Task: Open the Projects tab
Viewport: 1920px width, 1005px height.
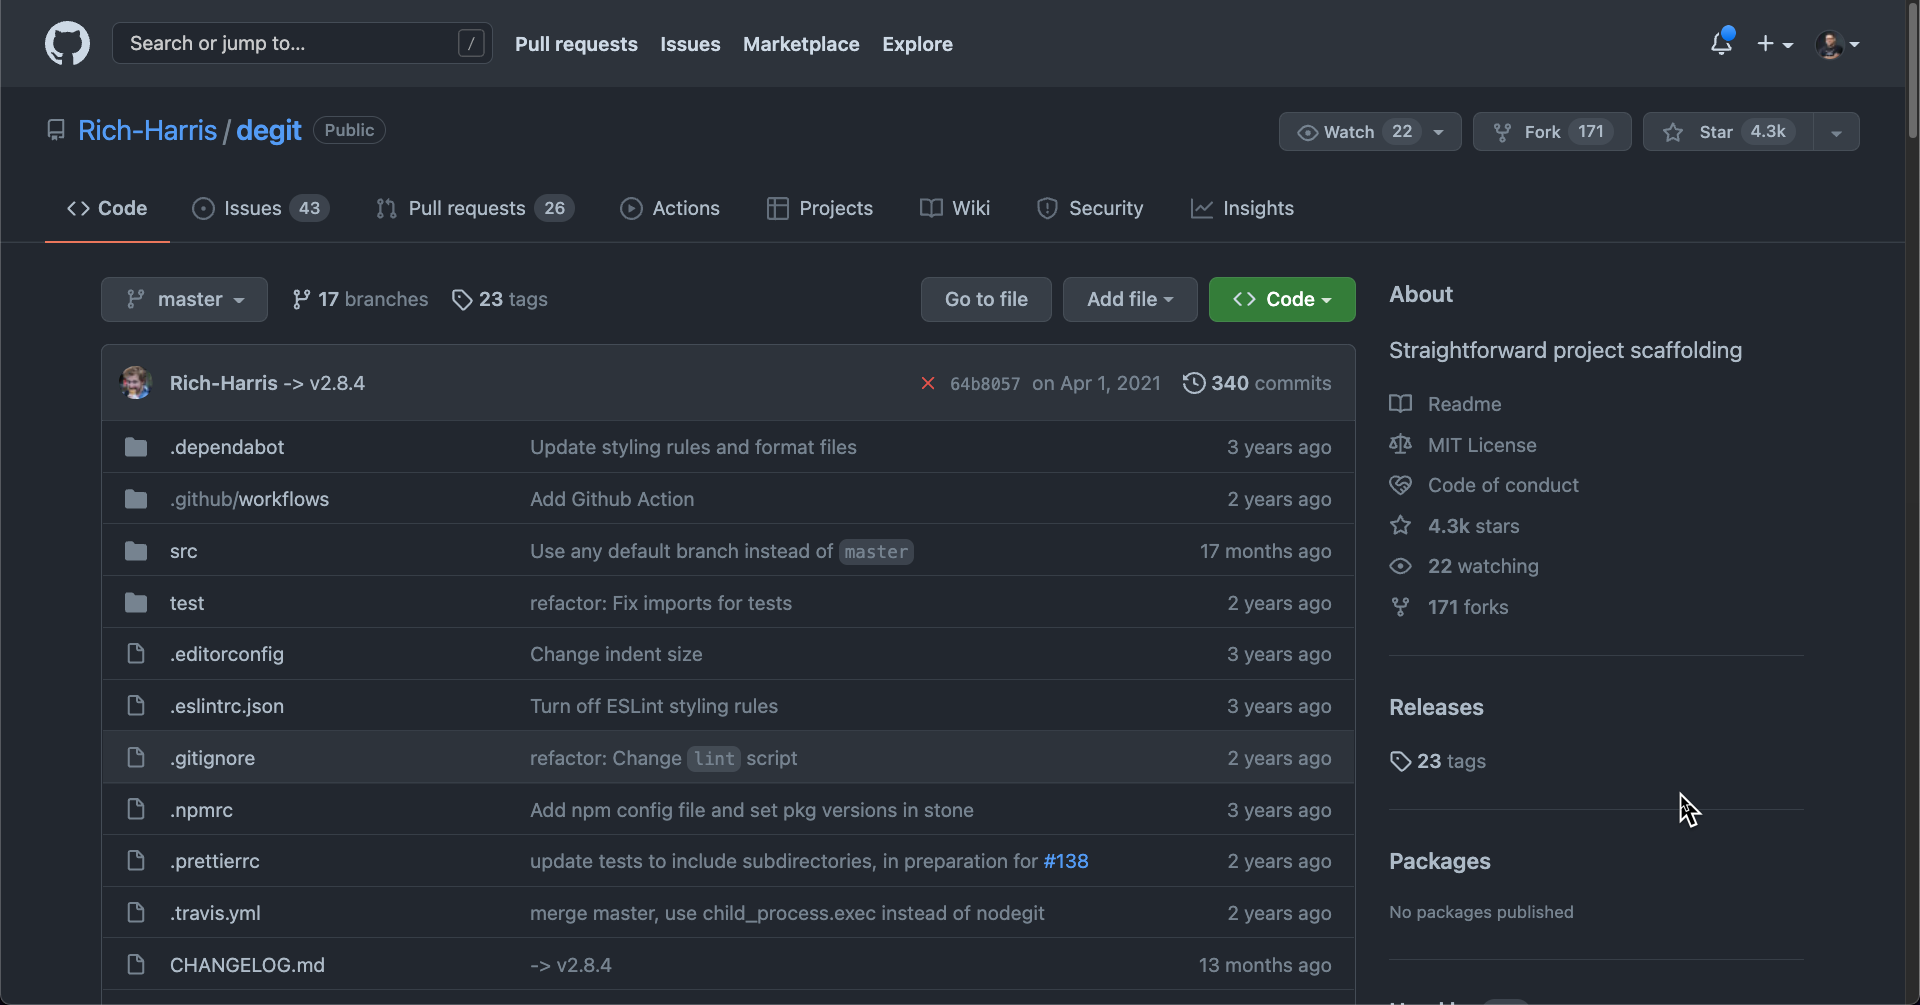Action: coord(820,208)
